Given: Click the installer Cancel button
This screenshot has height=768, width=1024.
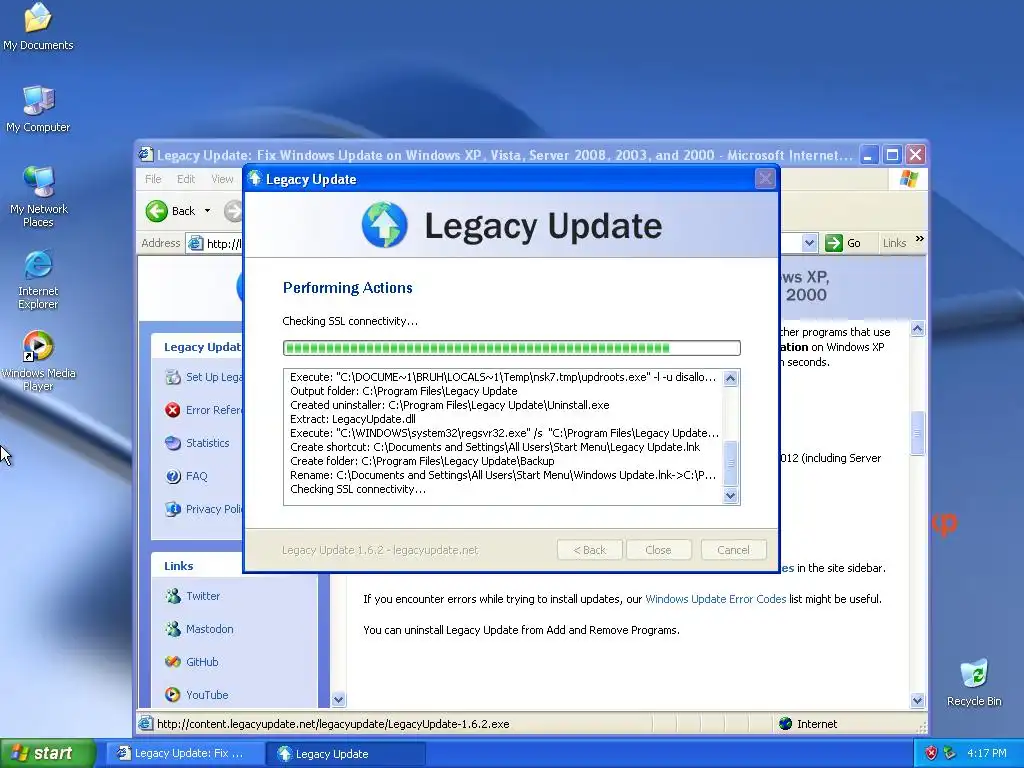Looking at the screenshot, I should pyautogui.click(x=733, y=550).
